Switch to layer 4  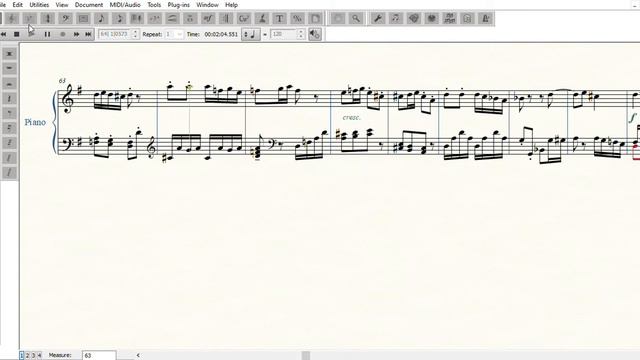40,356
